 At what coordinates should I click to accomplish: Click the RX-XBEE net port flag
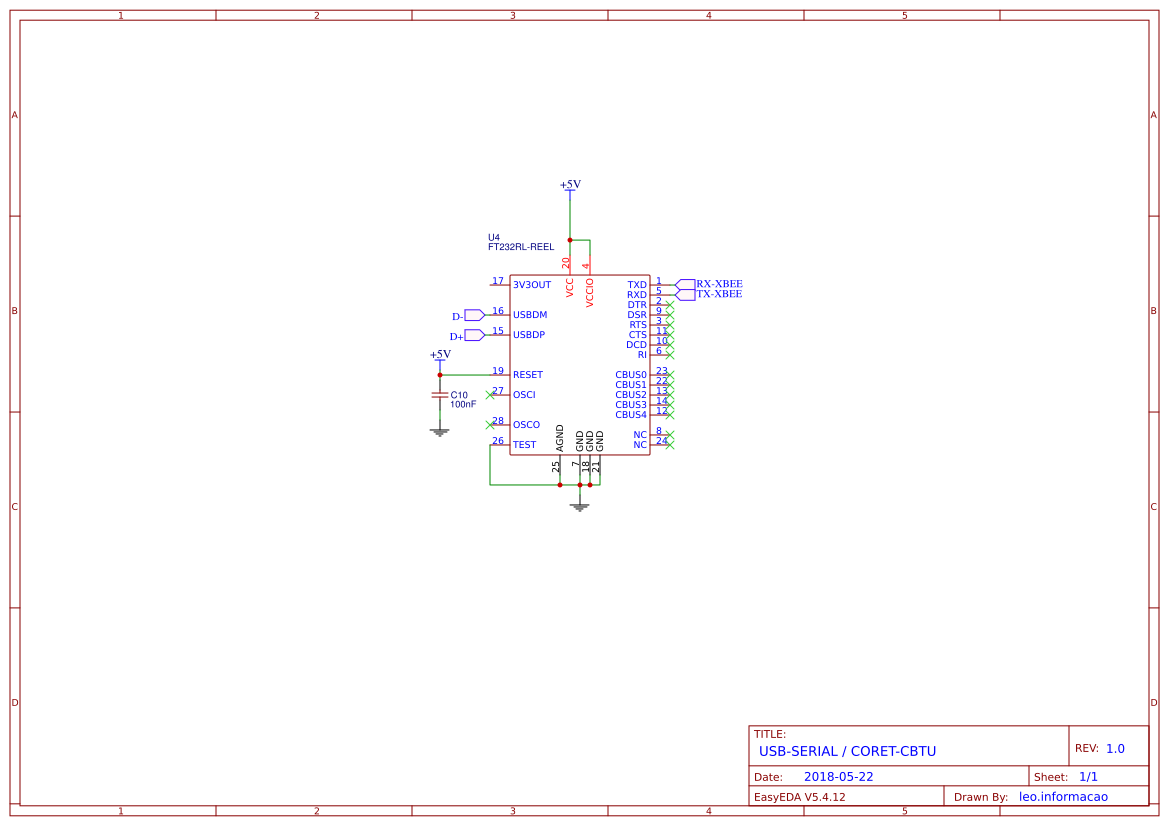686,284
